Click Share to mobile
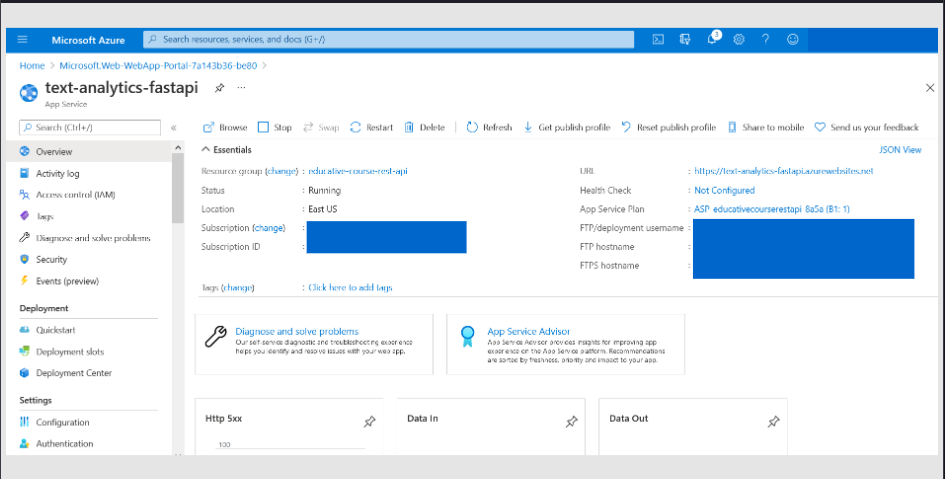 [766, 127]
